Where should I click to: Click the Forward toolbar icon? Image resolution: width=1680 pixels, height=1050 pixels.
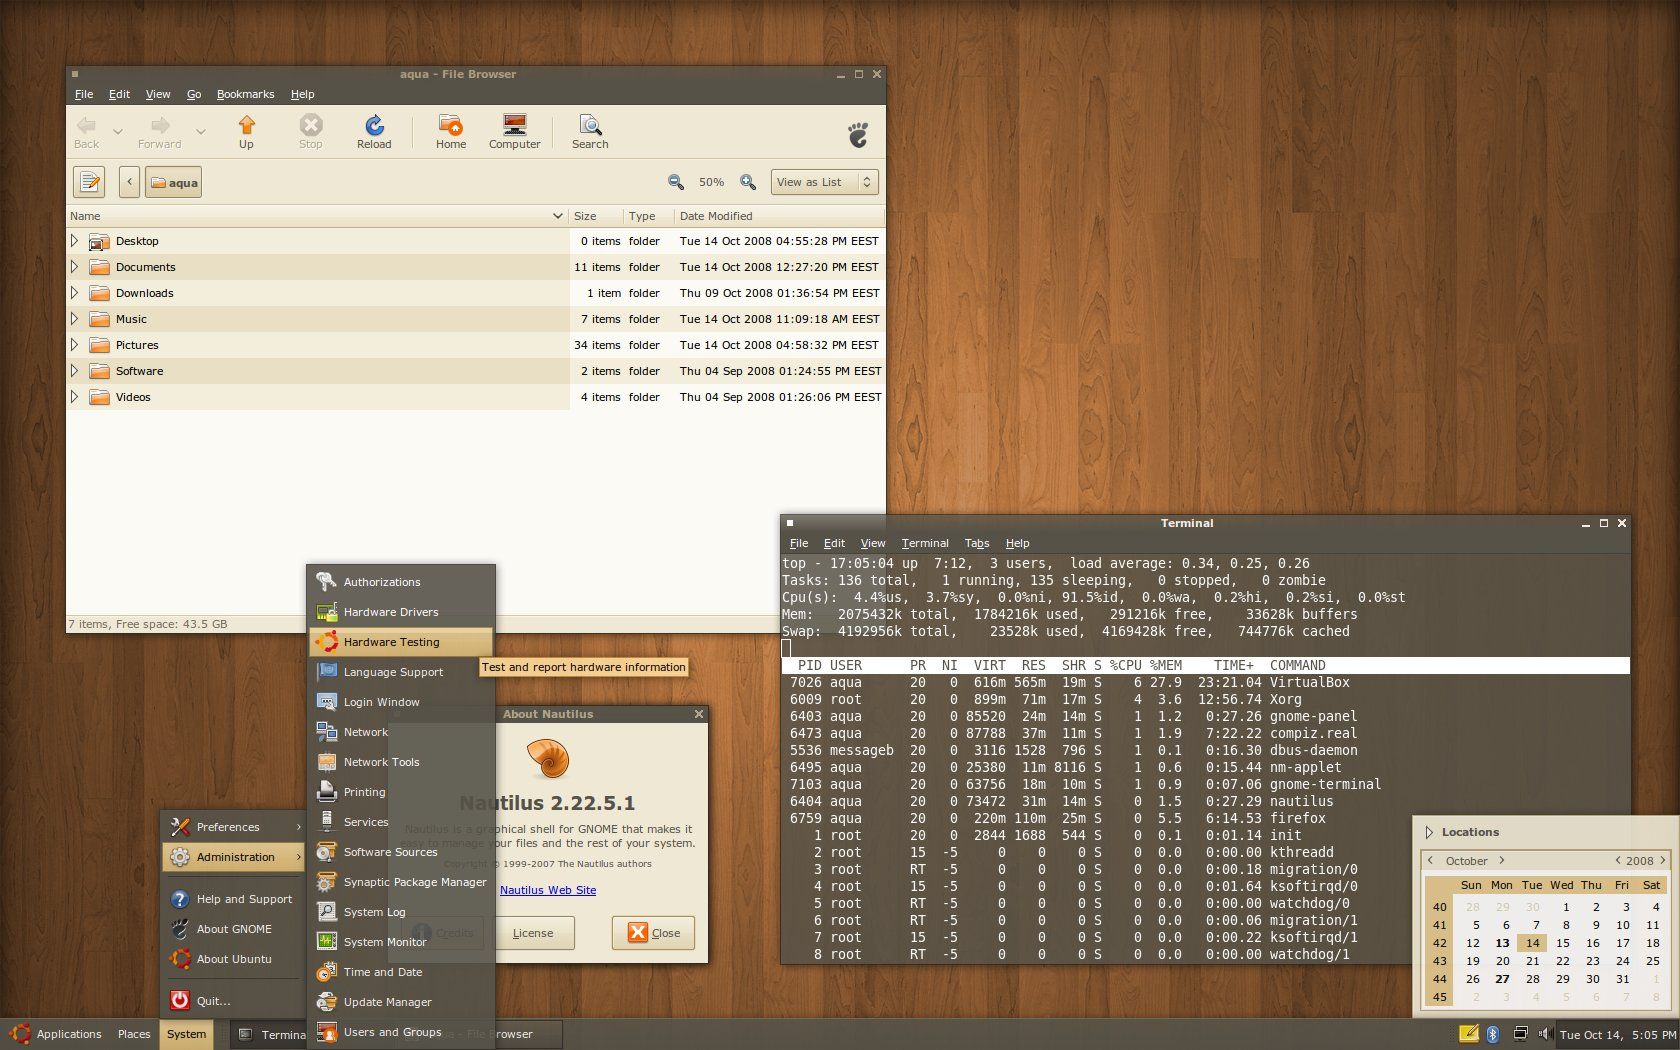(160, 131)
